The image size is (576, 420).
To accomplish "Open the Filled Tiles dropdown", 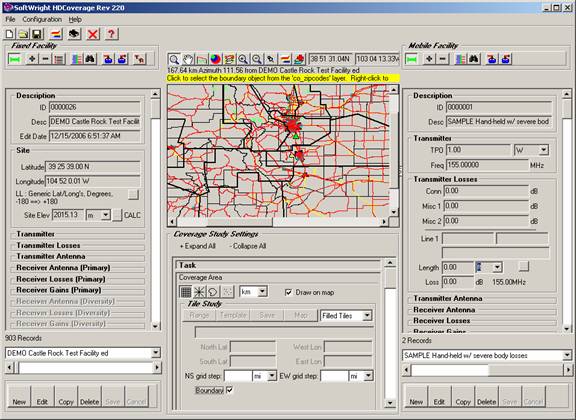I will pyautogui.click(x=367, y=316).
